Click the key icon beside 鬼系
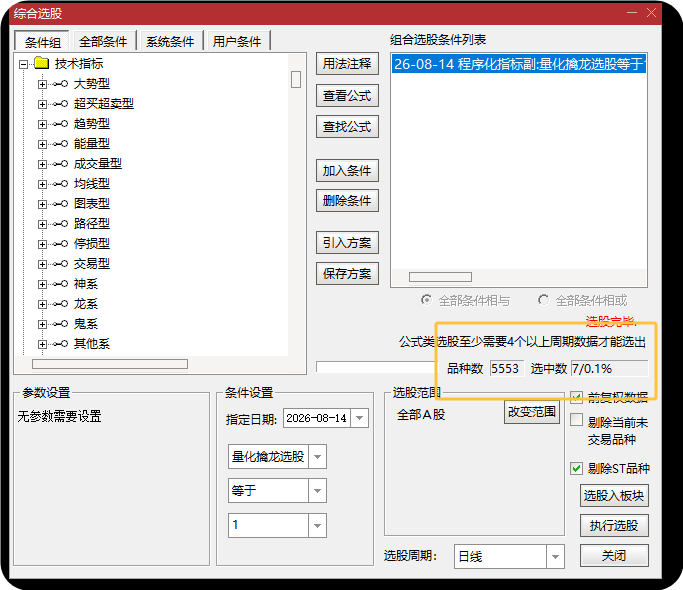 click(61, 324)
